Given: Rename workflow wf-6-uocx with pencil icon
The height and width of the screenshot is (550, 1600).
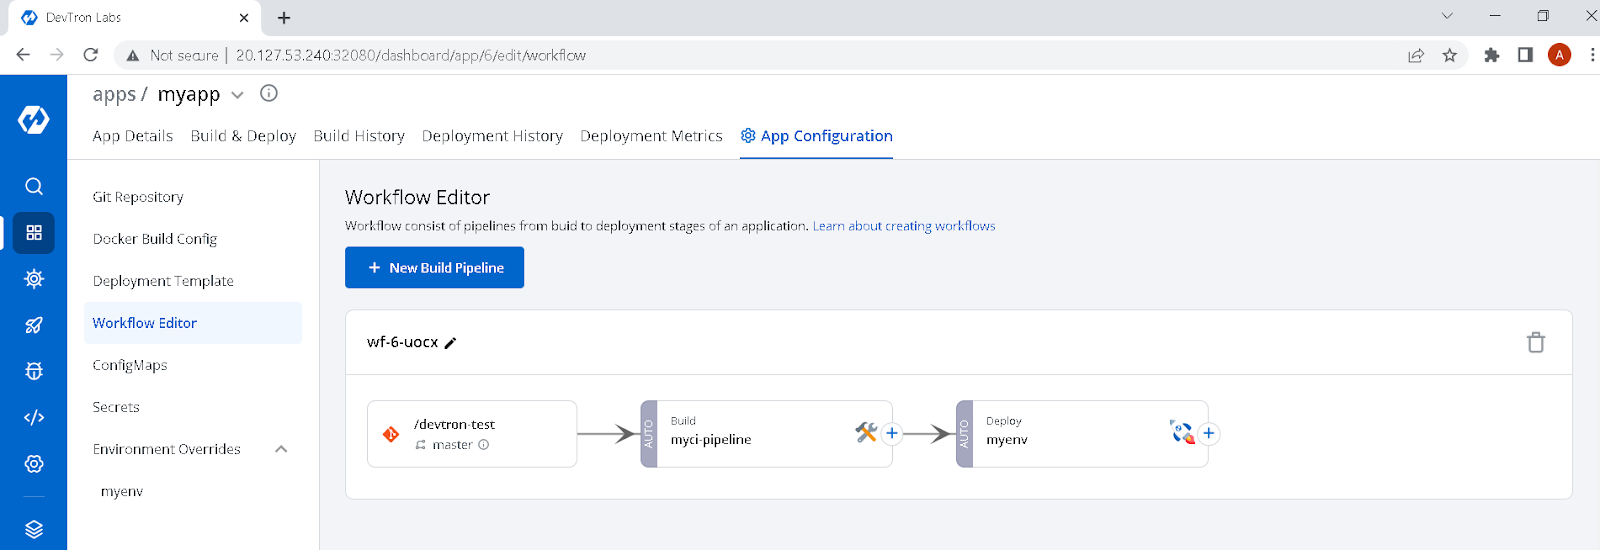Looking at the screenshot, I should pos(450,343).
